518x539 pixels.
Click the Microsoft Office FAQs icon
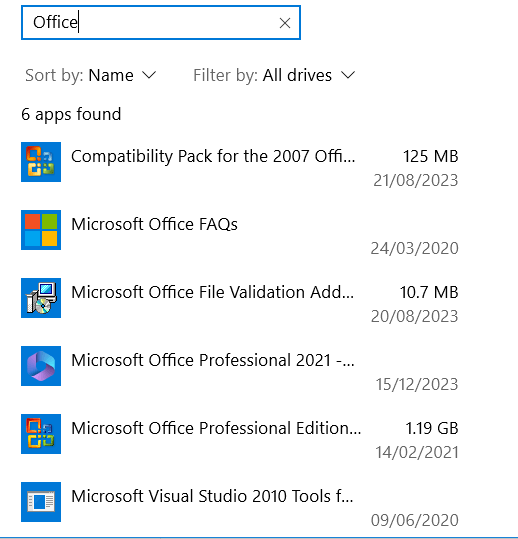41,230
